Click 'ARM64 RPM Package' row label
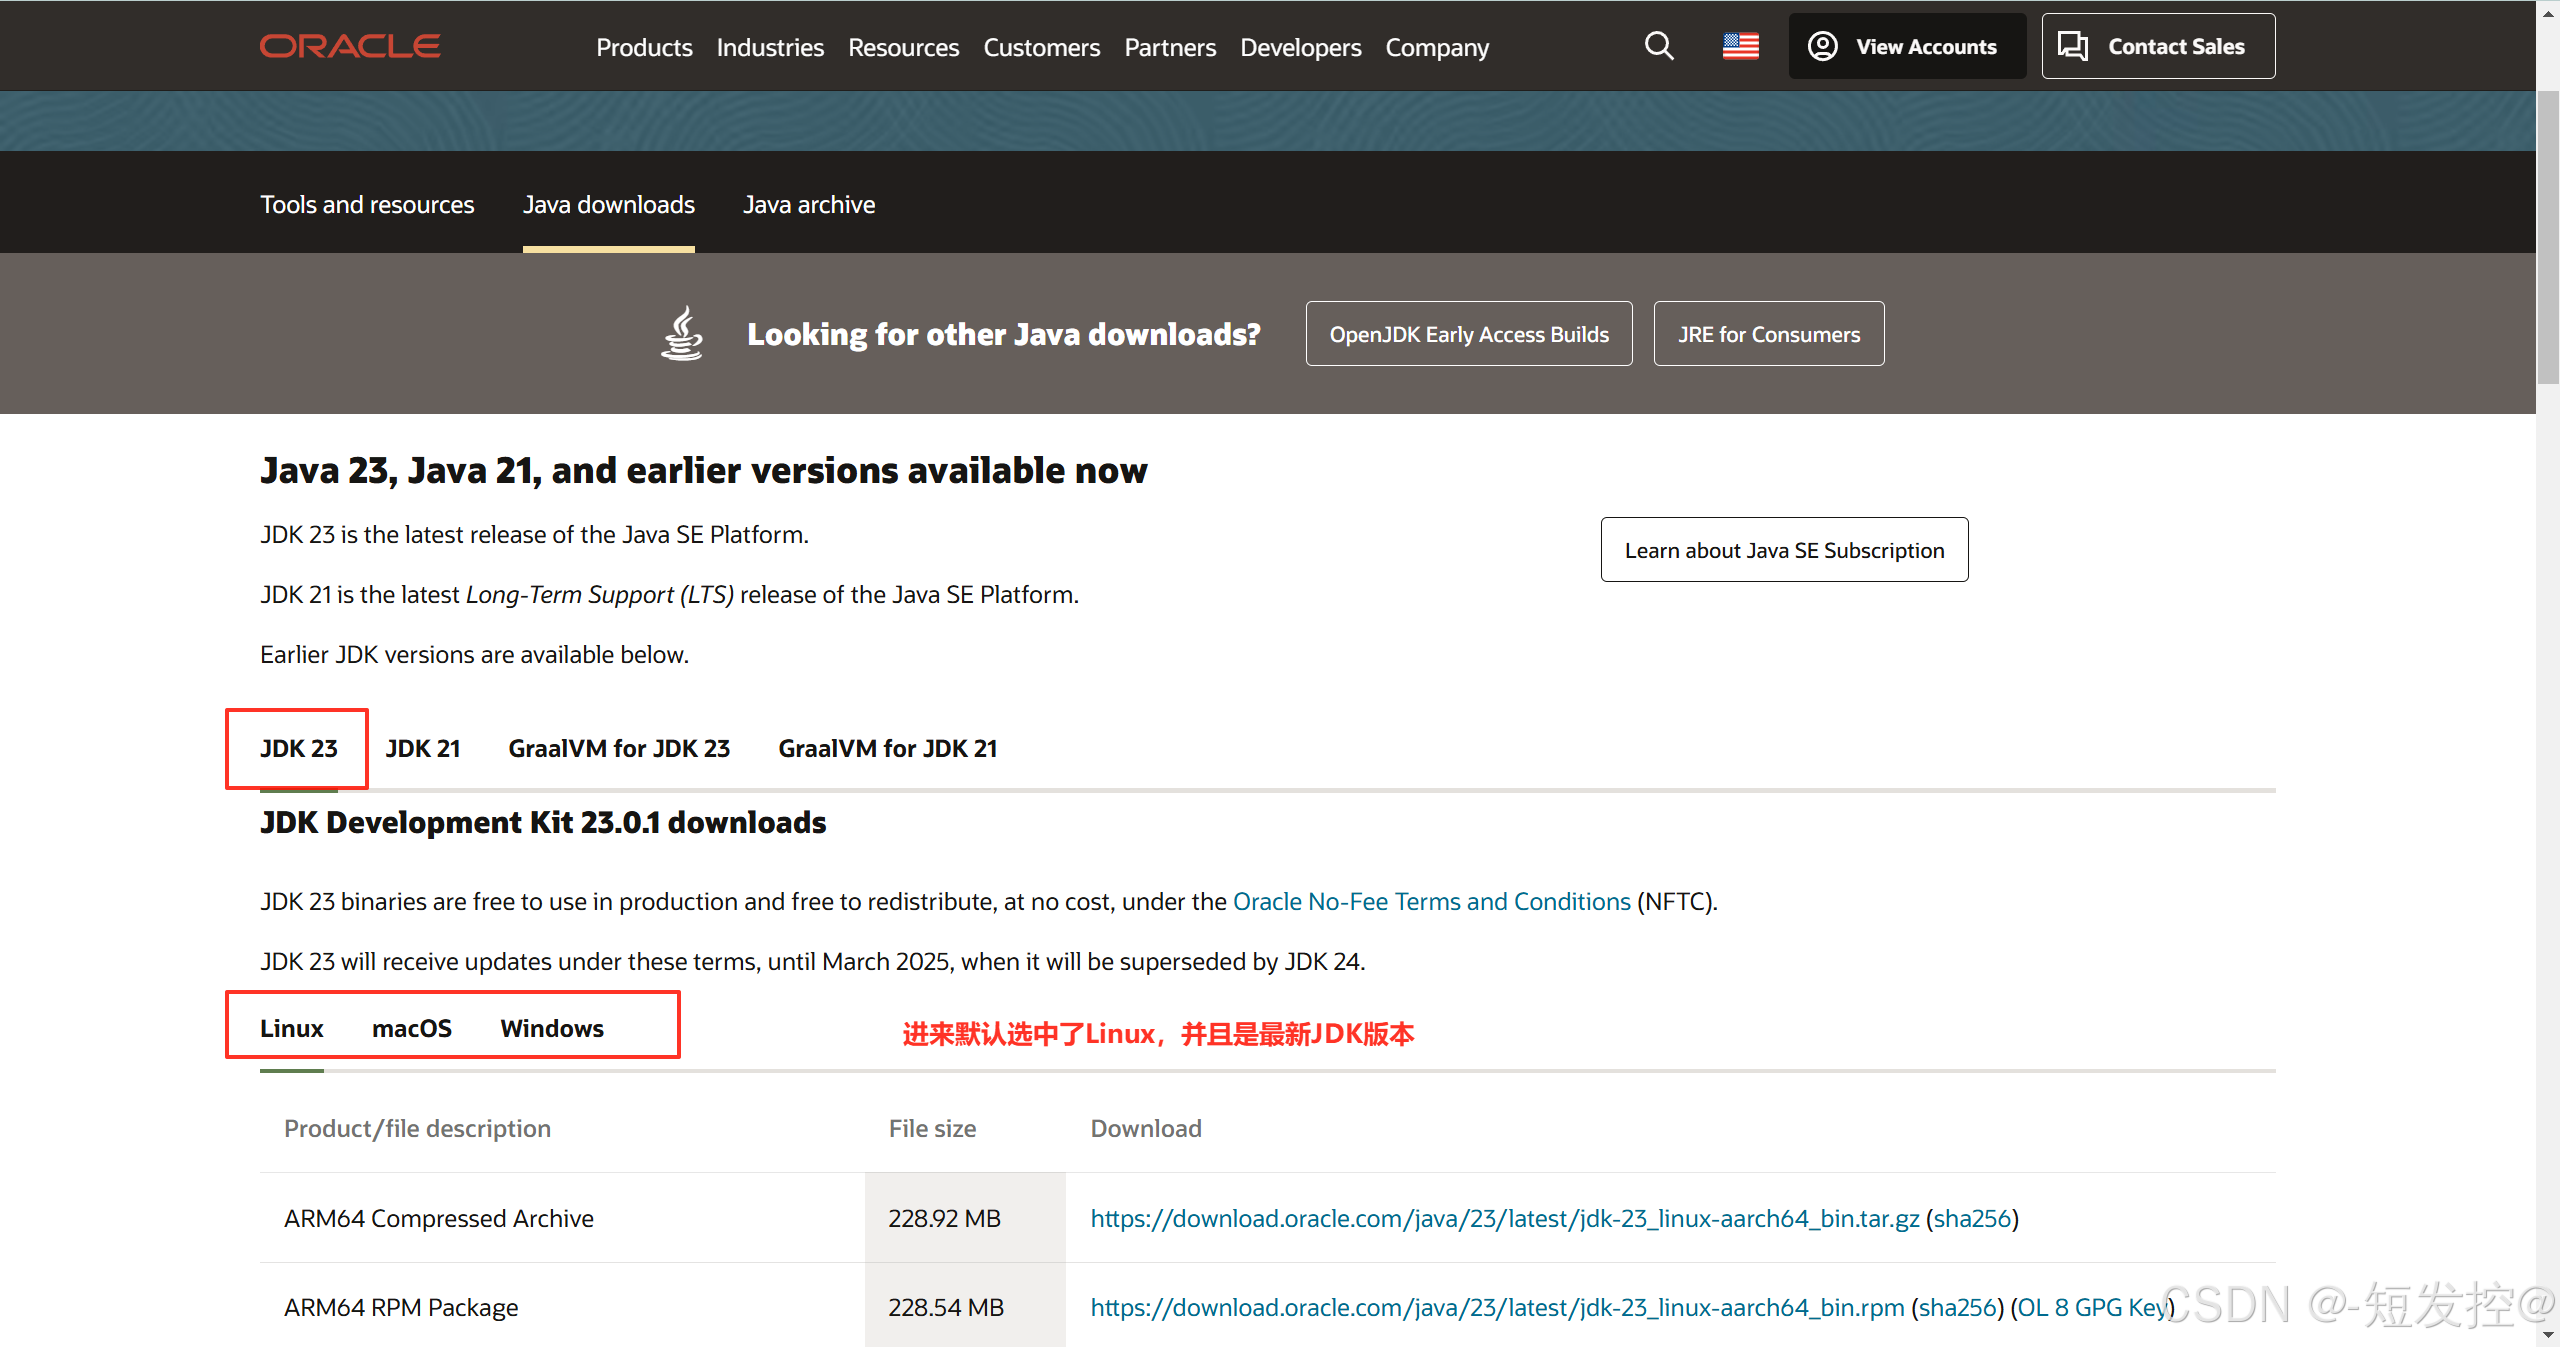 [401, 1307]
